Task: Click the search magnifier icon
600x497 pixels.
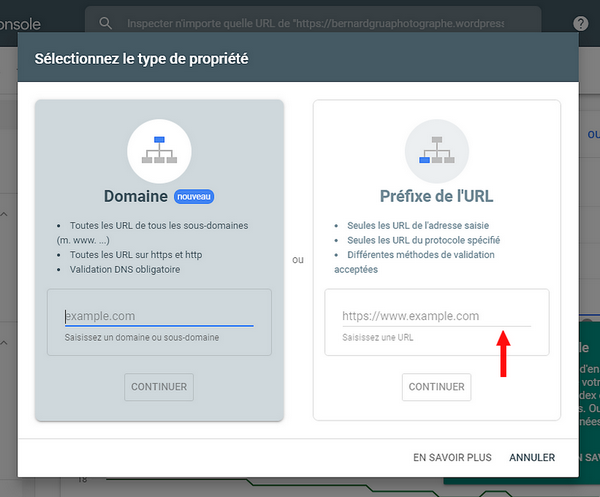Action: pos(105,22)
